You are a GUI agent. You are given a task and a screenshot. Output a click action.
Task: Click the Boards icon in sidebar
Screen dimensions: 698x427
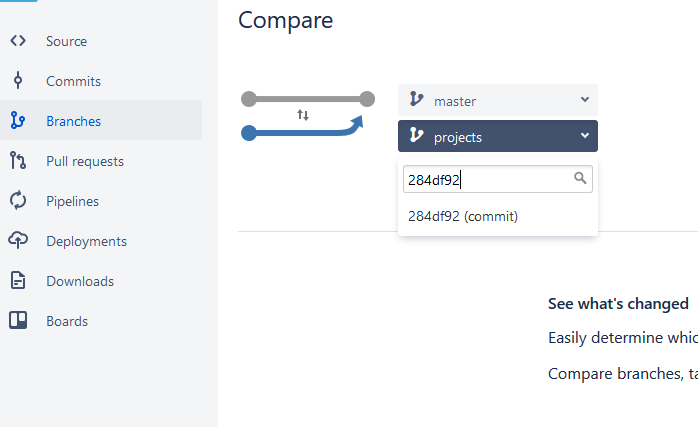[18, 321]
